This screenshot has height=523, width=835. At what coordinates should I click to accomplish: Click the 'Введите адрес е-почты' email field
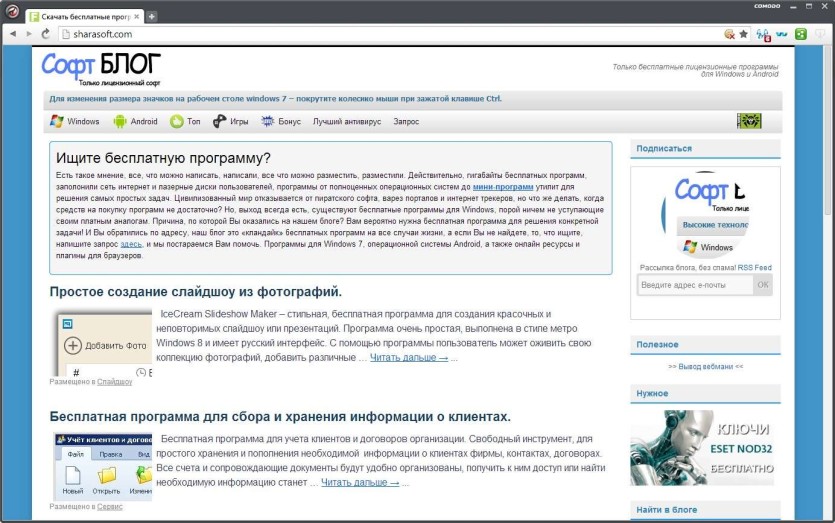pyautogui.click(x=695, y=285)
